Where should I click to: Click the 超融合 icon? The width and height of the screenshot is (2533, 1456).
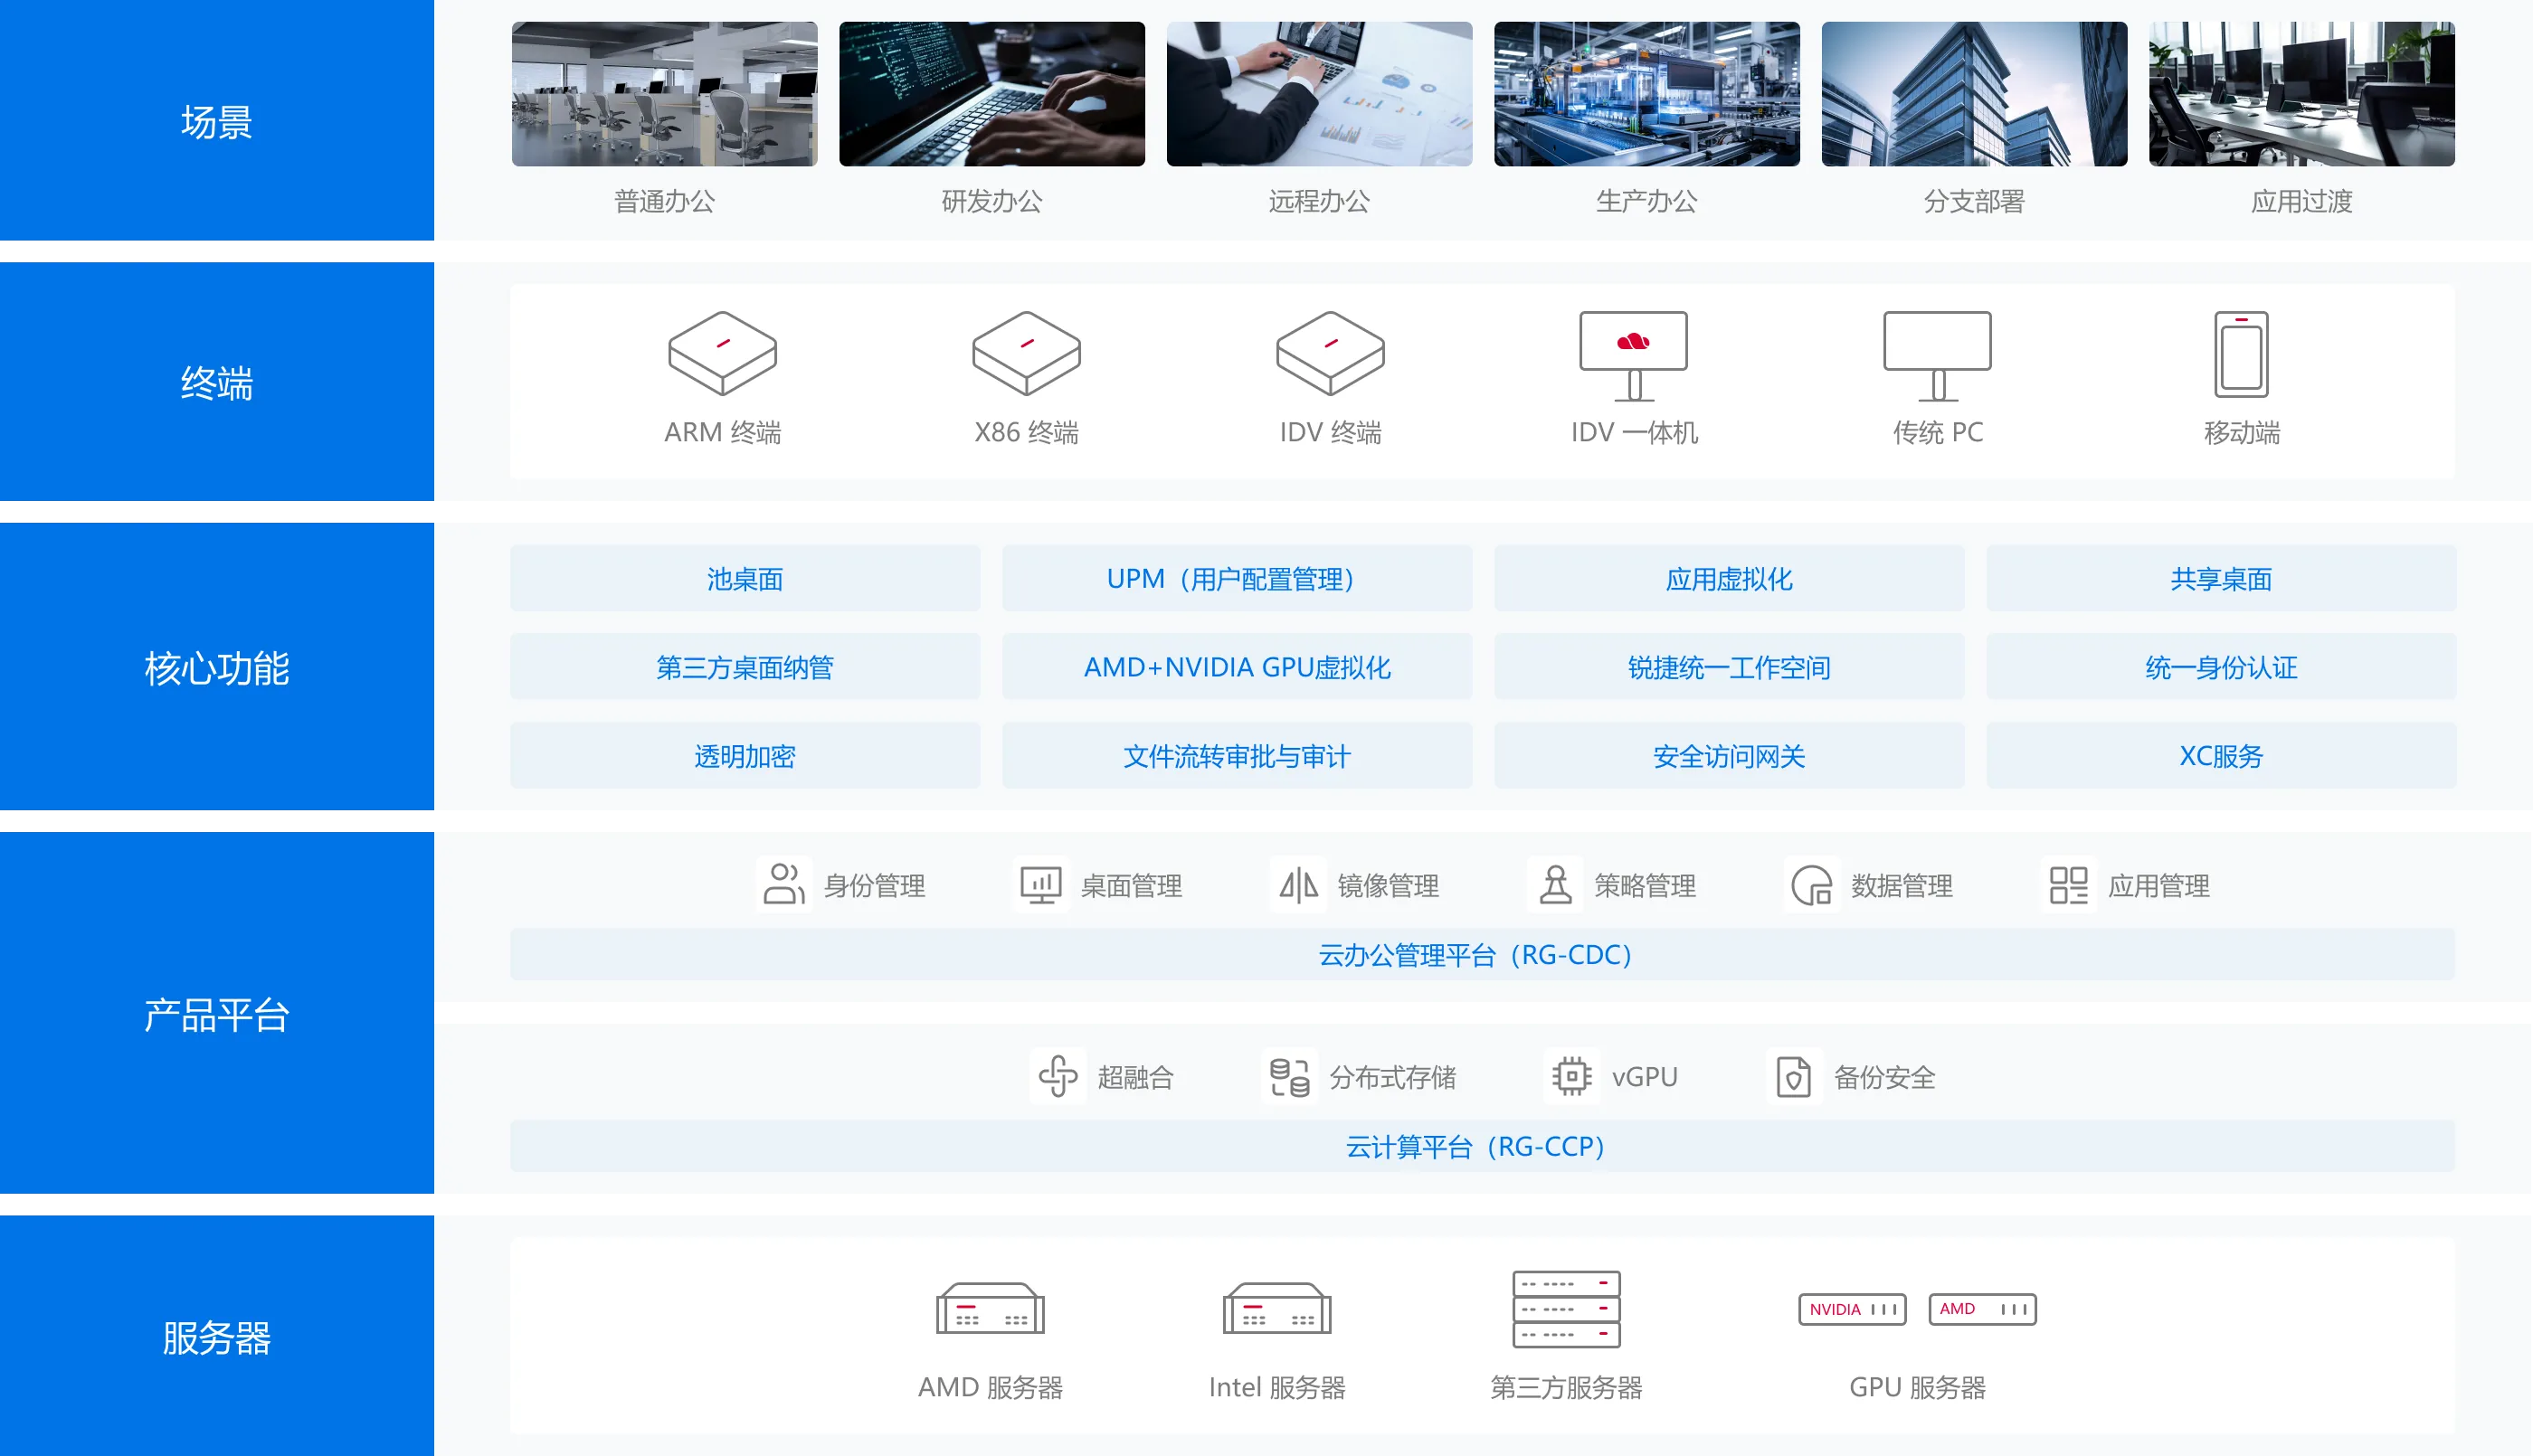point(1057,1077)
